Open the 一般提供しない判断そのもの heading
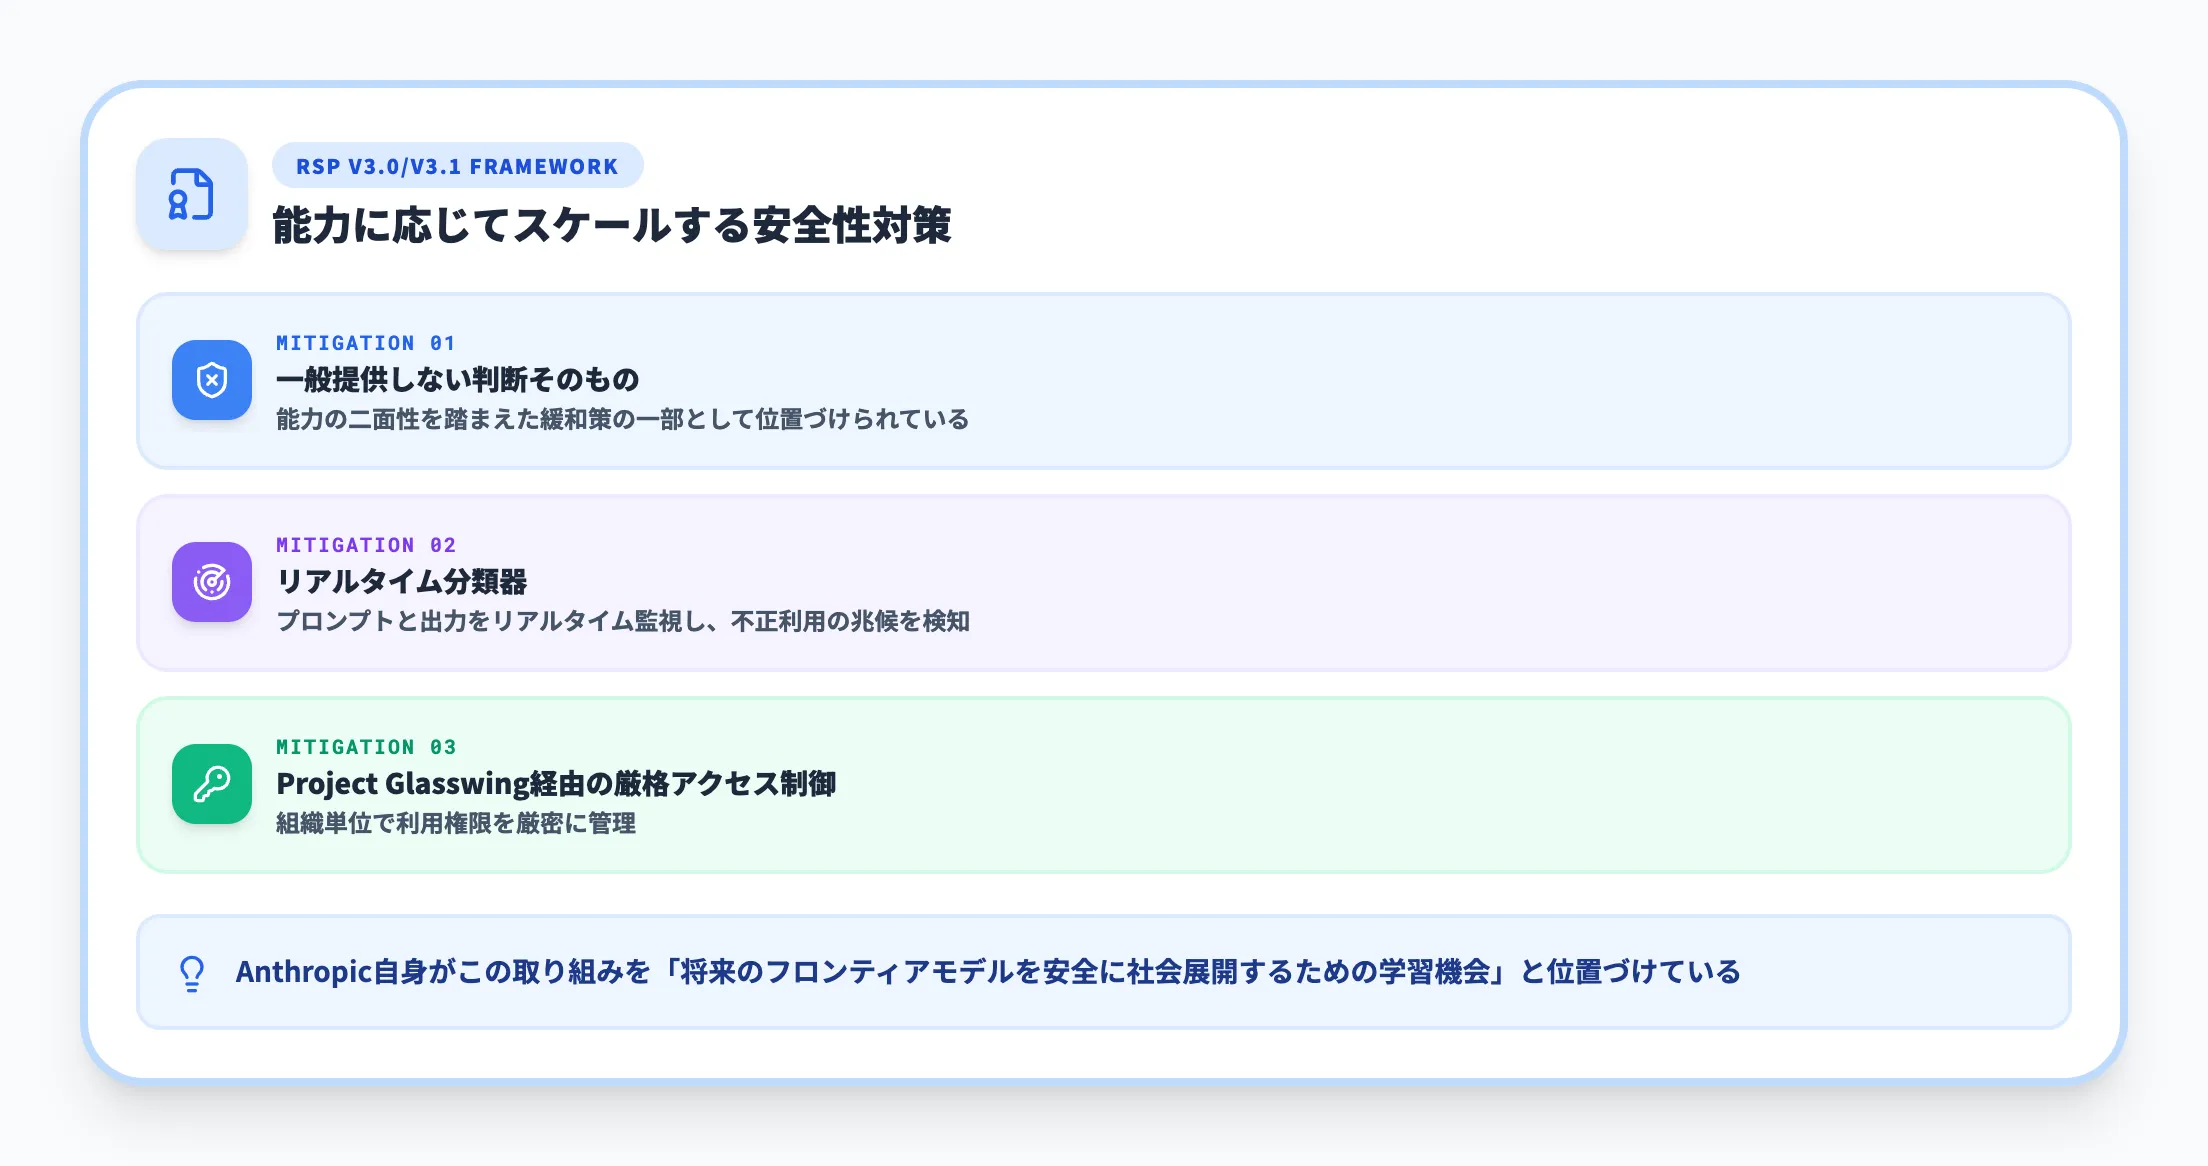The height and width of the screenshot is (1166, 2208). (459, 381)
